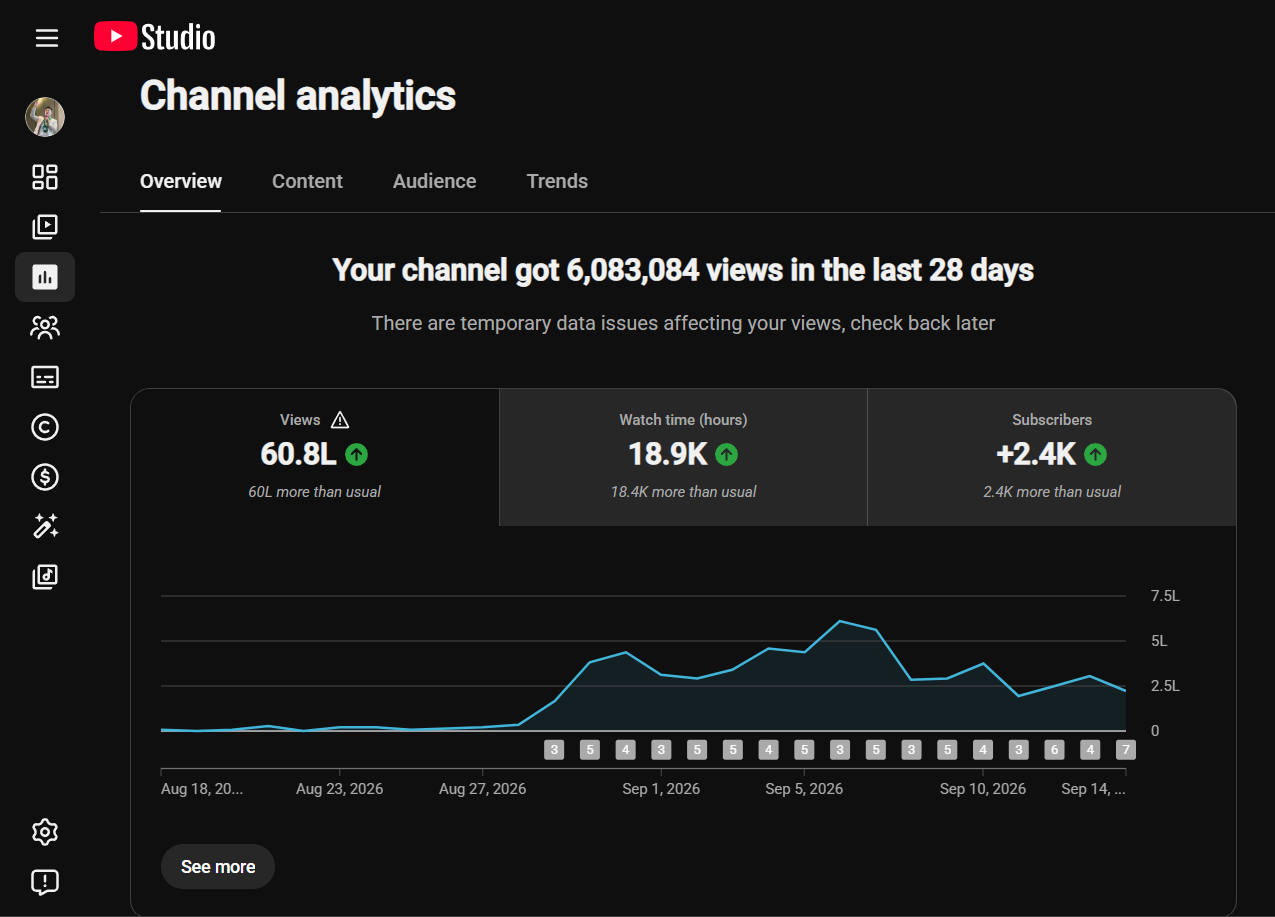The width and height of the screenshot is (1275, 917).
Task: Open the channel profile avatar
Action: coord(45,117)
